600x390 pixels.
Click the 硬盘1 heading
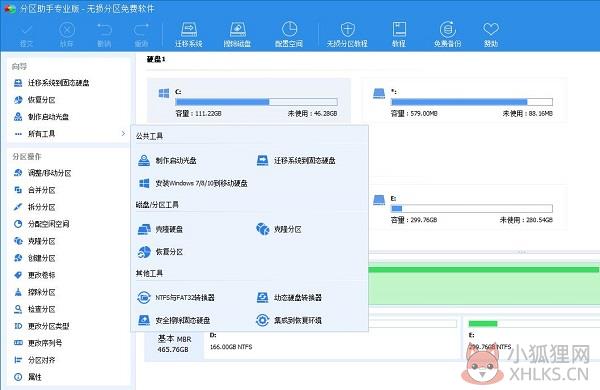156,59
